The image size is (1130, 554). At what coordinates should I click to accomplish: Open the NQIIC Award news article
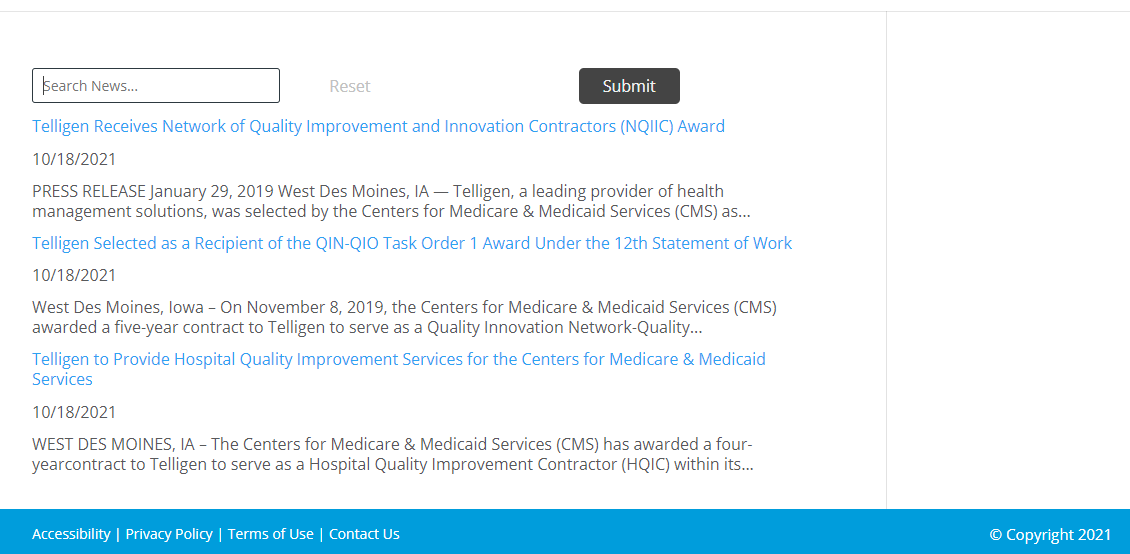pos(378,127)
